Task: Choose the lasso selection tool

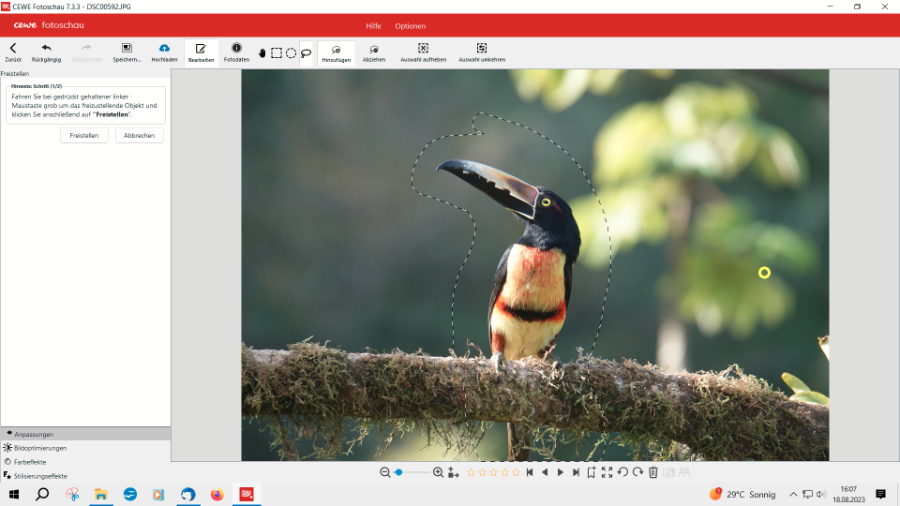Action: [x=306, y=53]
